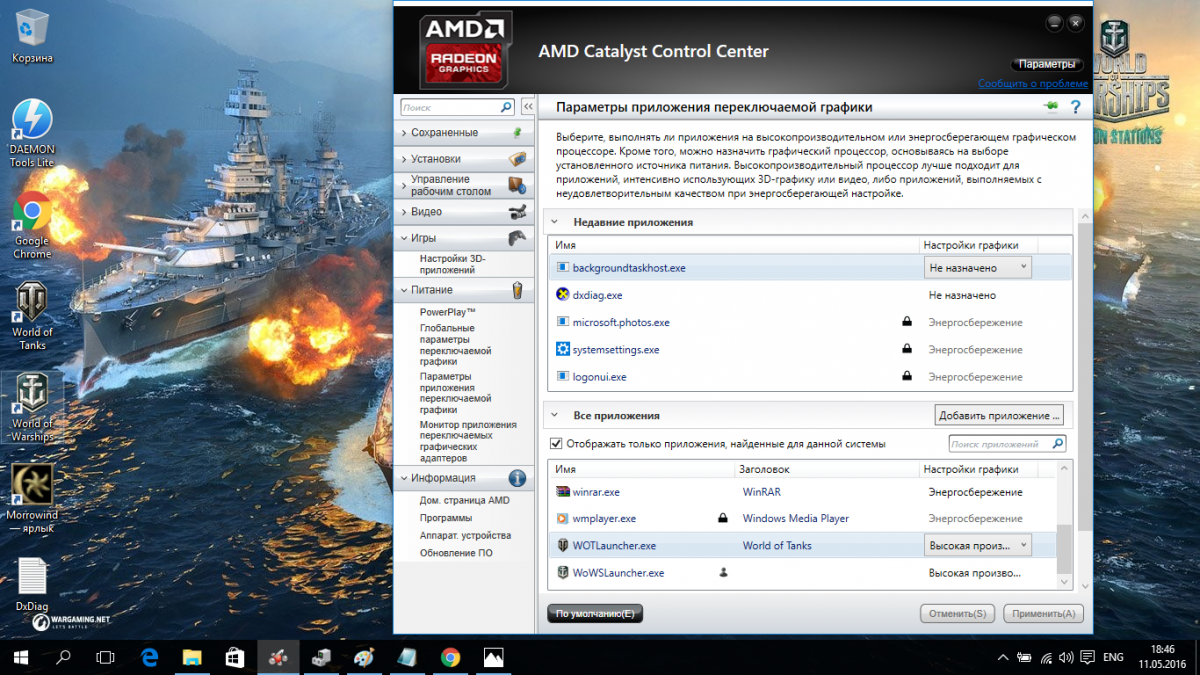Open the PowerPlay page in the sidebar
Viewport: 1200px width, 675px height.
coord(447,313)
